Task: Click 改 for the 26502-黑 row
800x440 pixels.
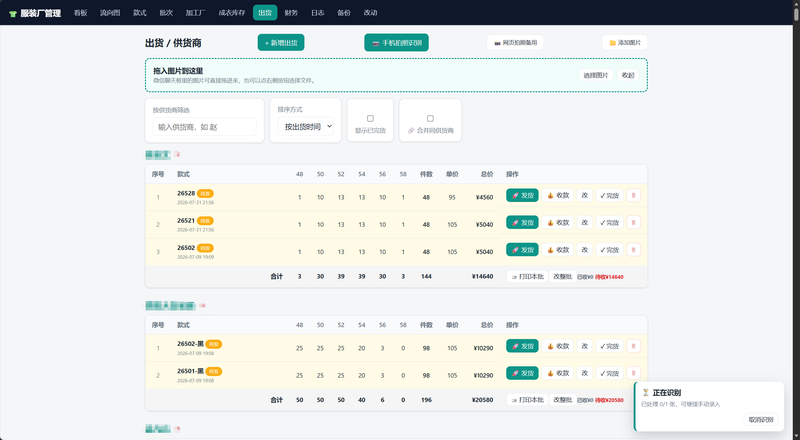Action: coord(585,346)
